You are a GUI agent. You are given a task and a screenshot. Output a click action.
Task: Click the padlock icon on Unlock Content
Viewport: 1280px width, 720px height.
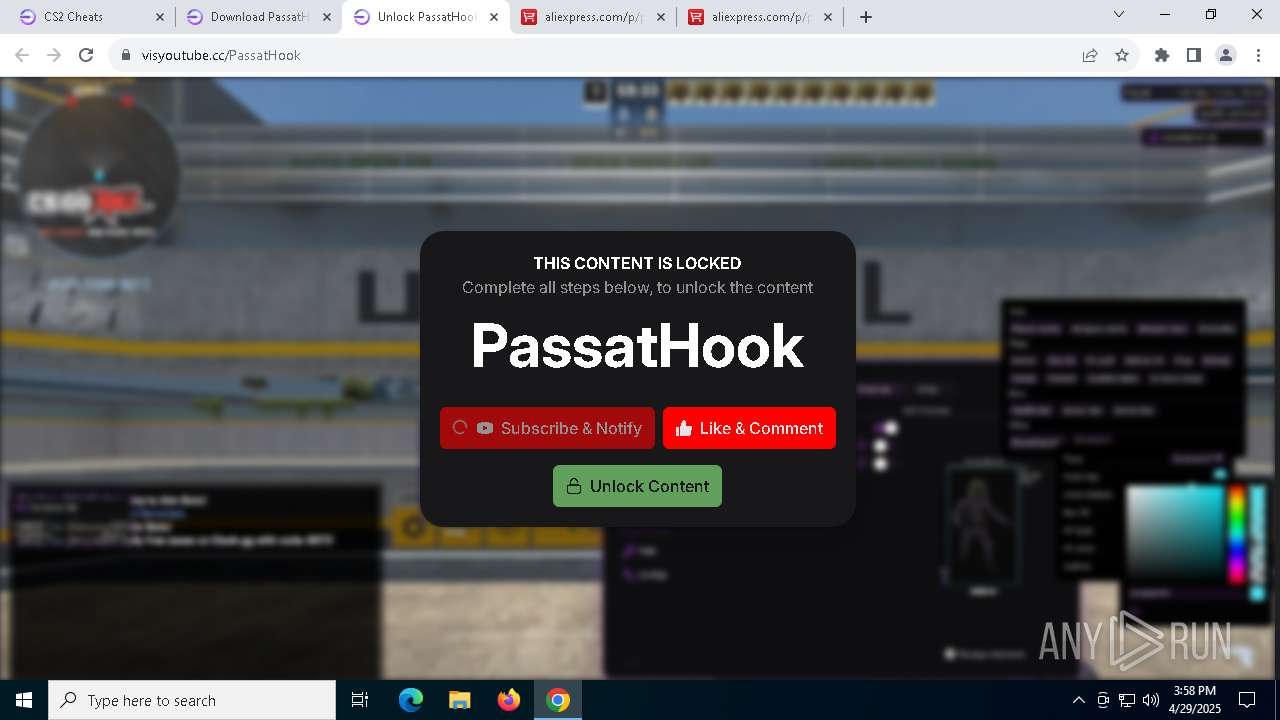(x=574, y=486)
